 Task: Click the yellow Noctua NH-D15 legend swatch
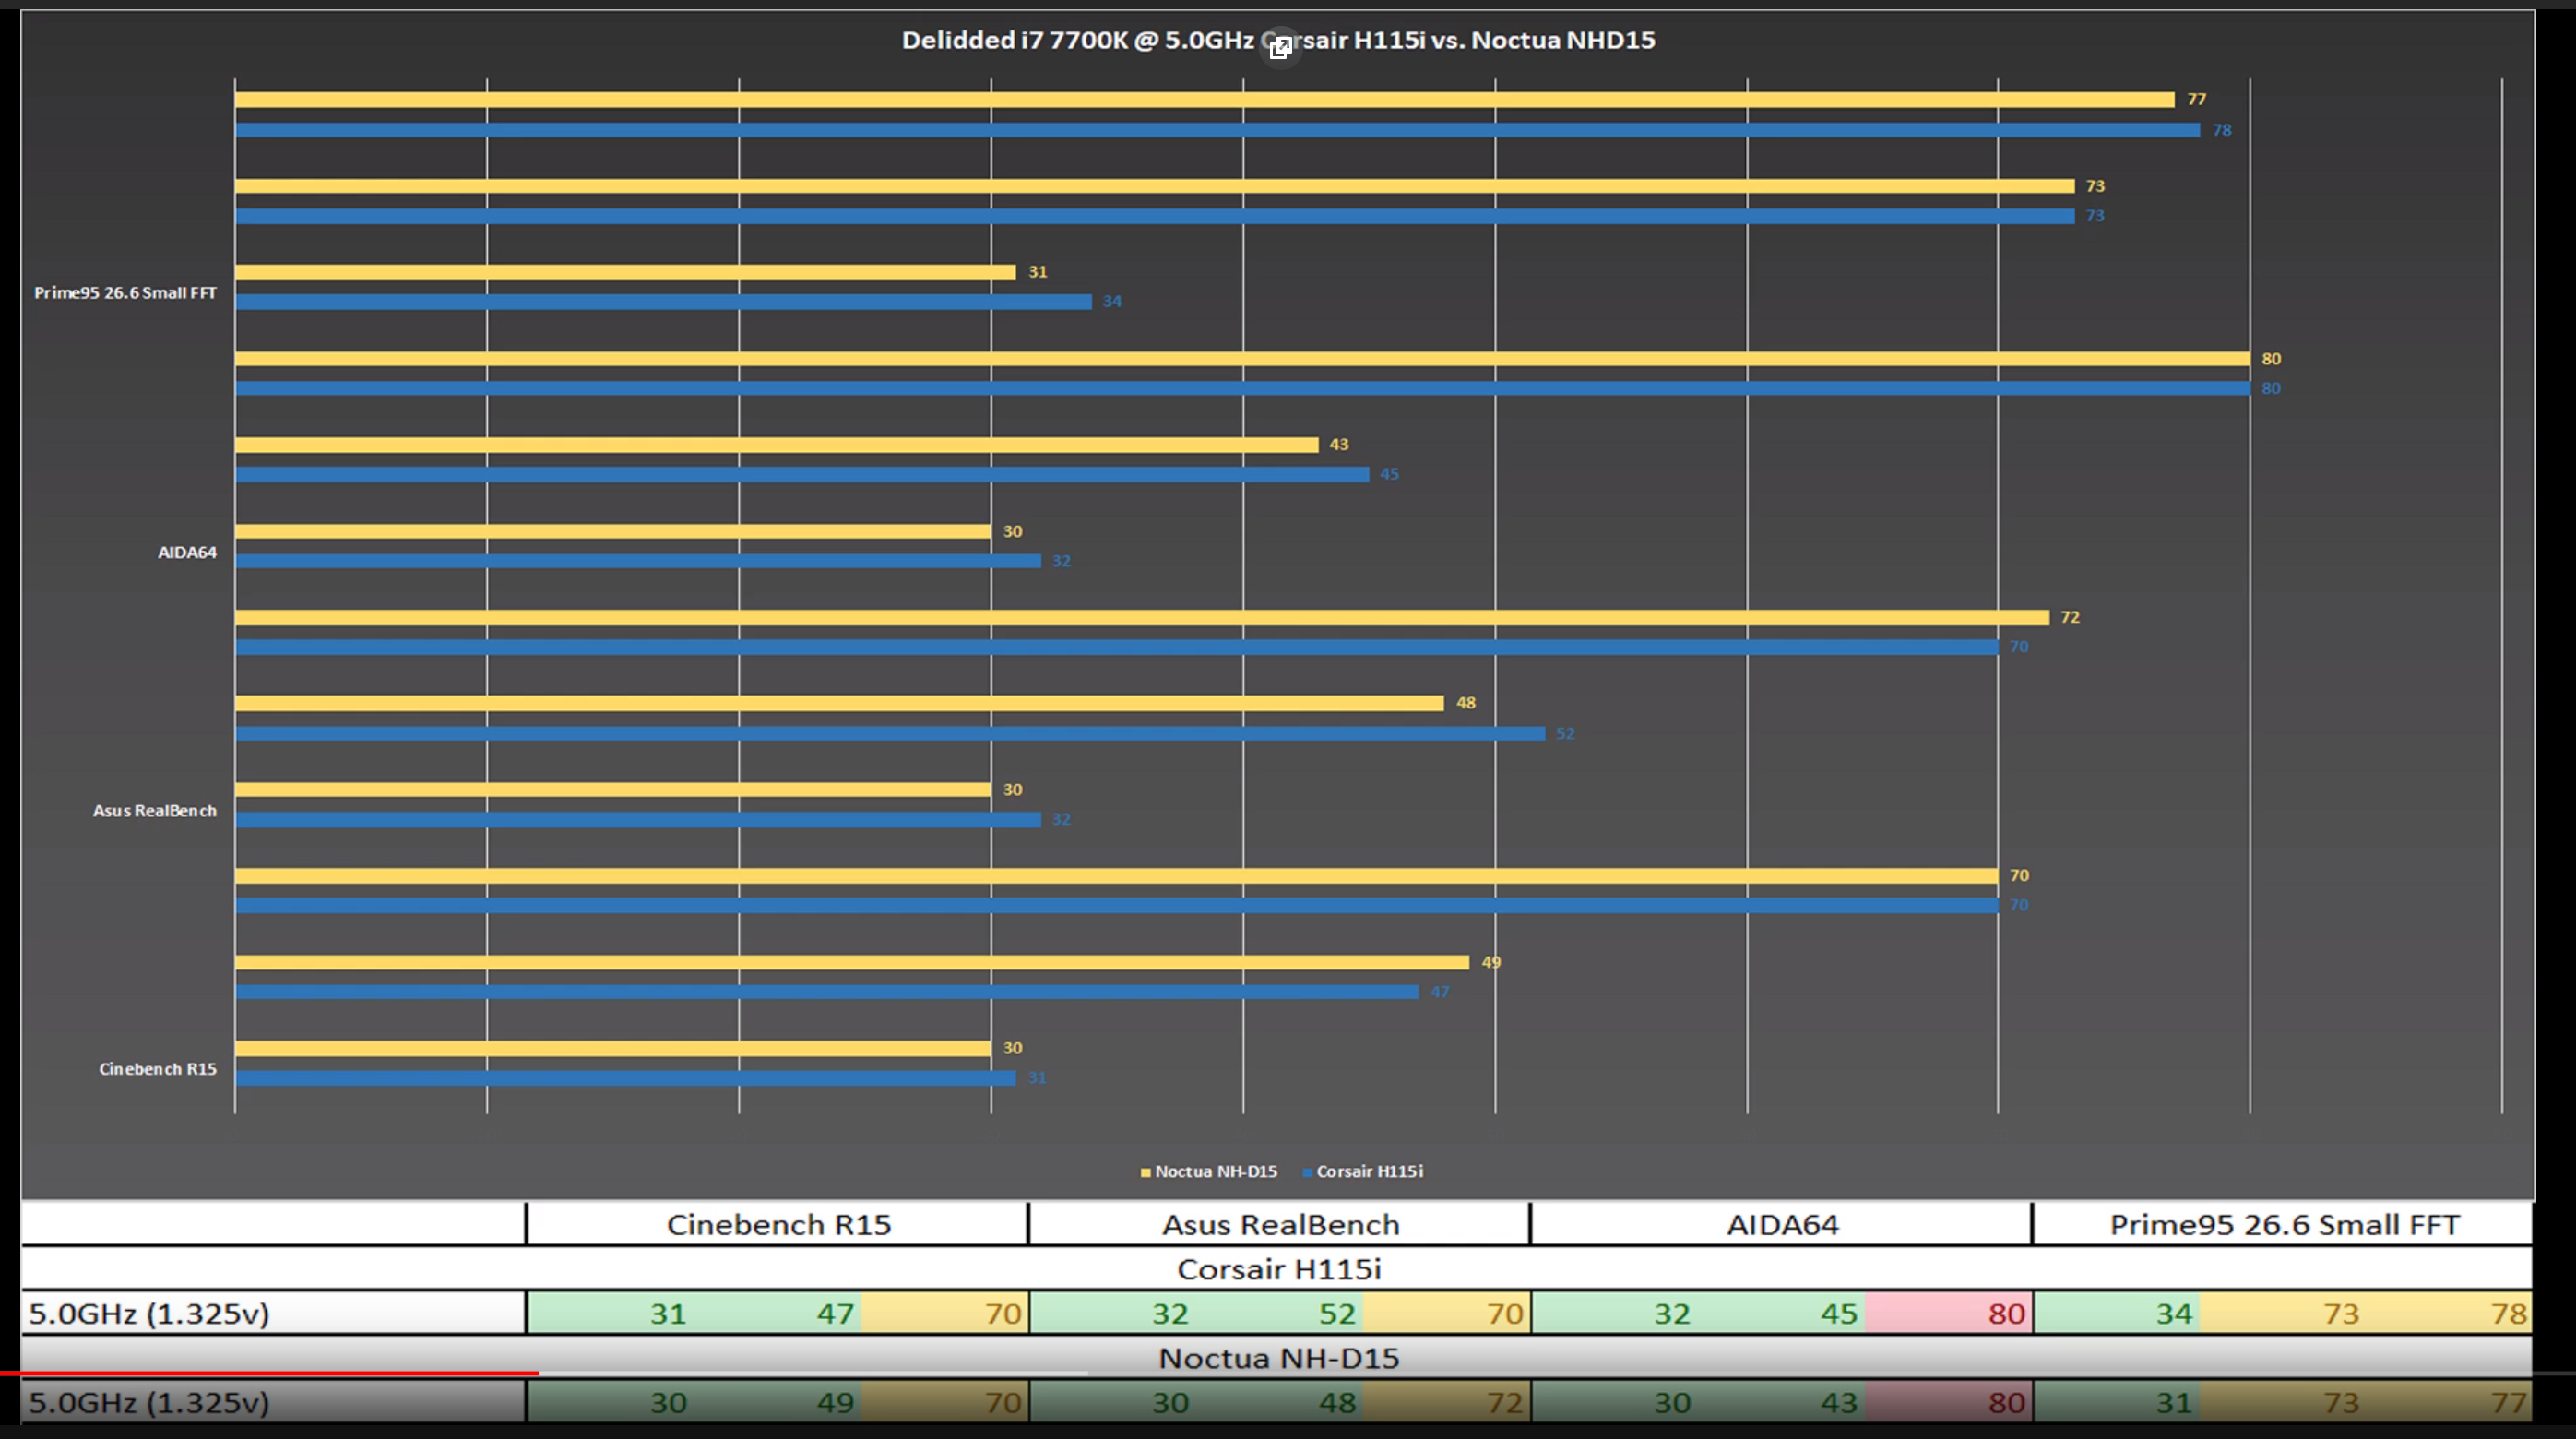pyautogui.click(x=1146, y=1172)
